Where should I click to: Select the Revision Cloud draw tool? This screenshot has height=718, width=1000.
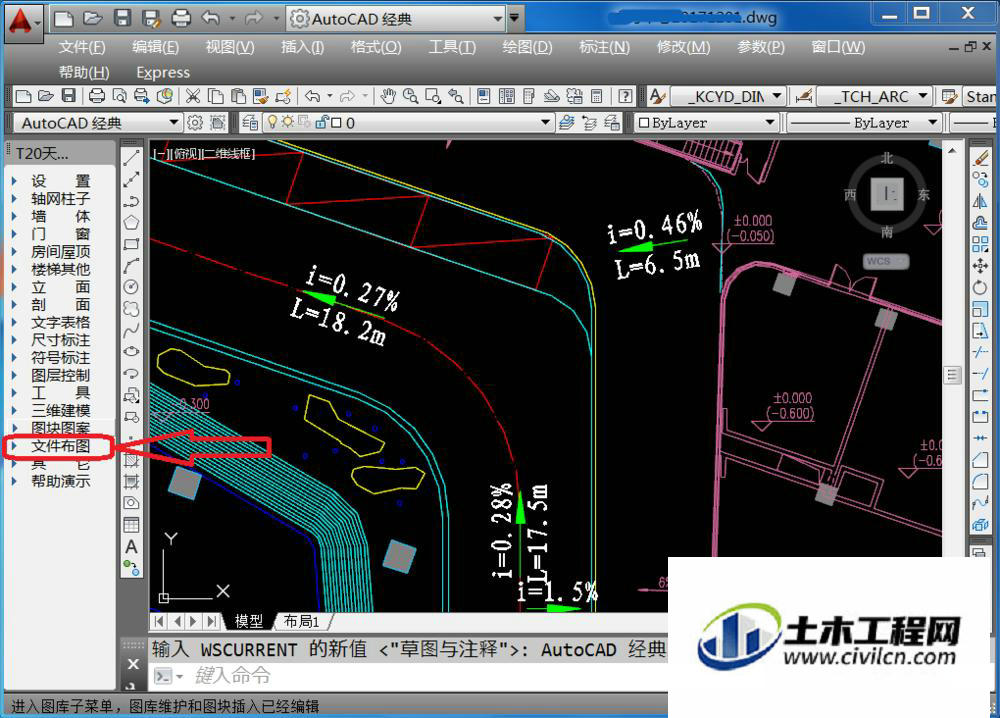point(131,309)
